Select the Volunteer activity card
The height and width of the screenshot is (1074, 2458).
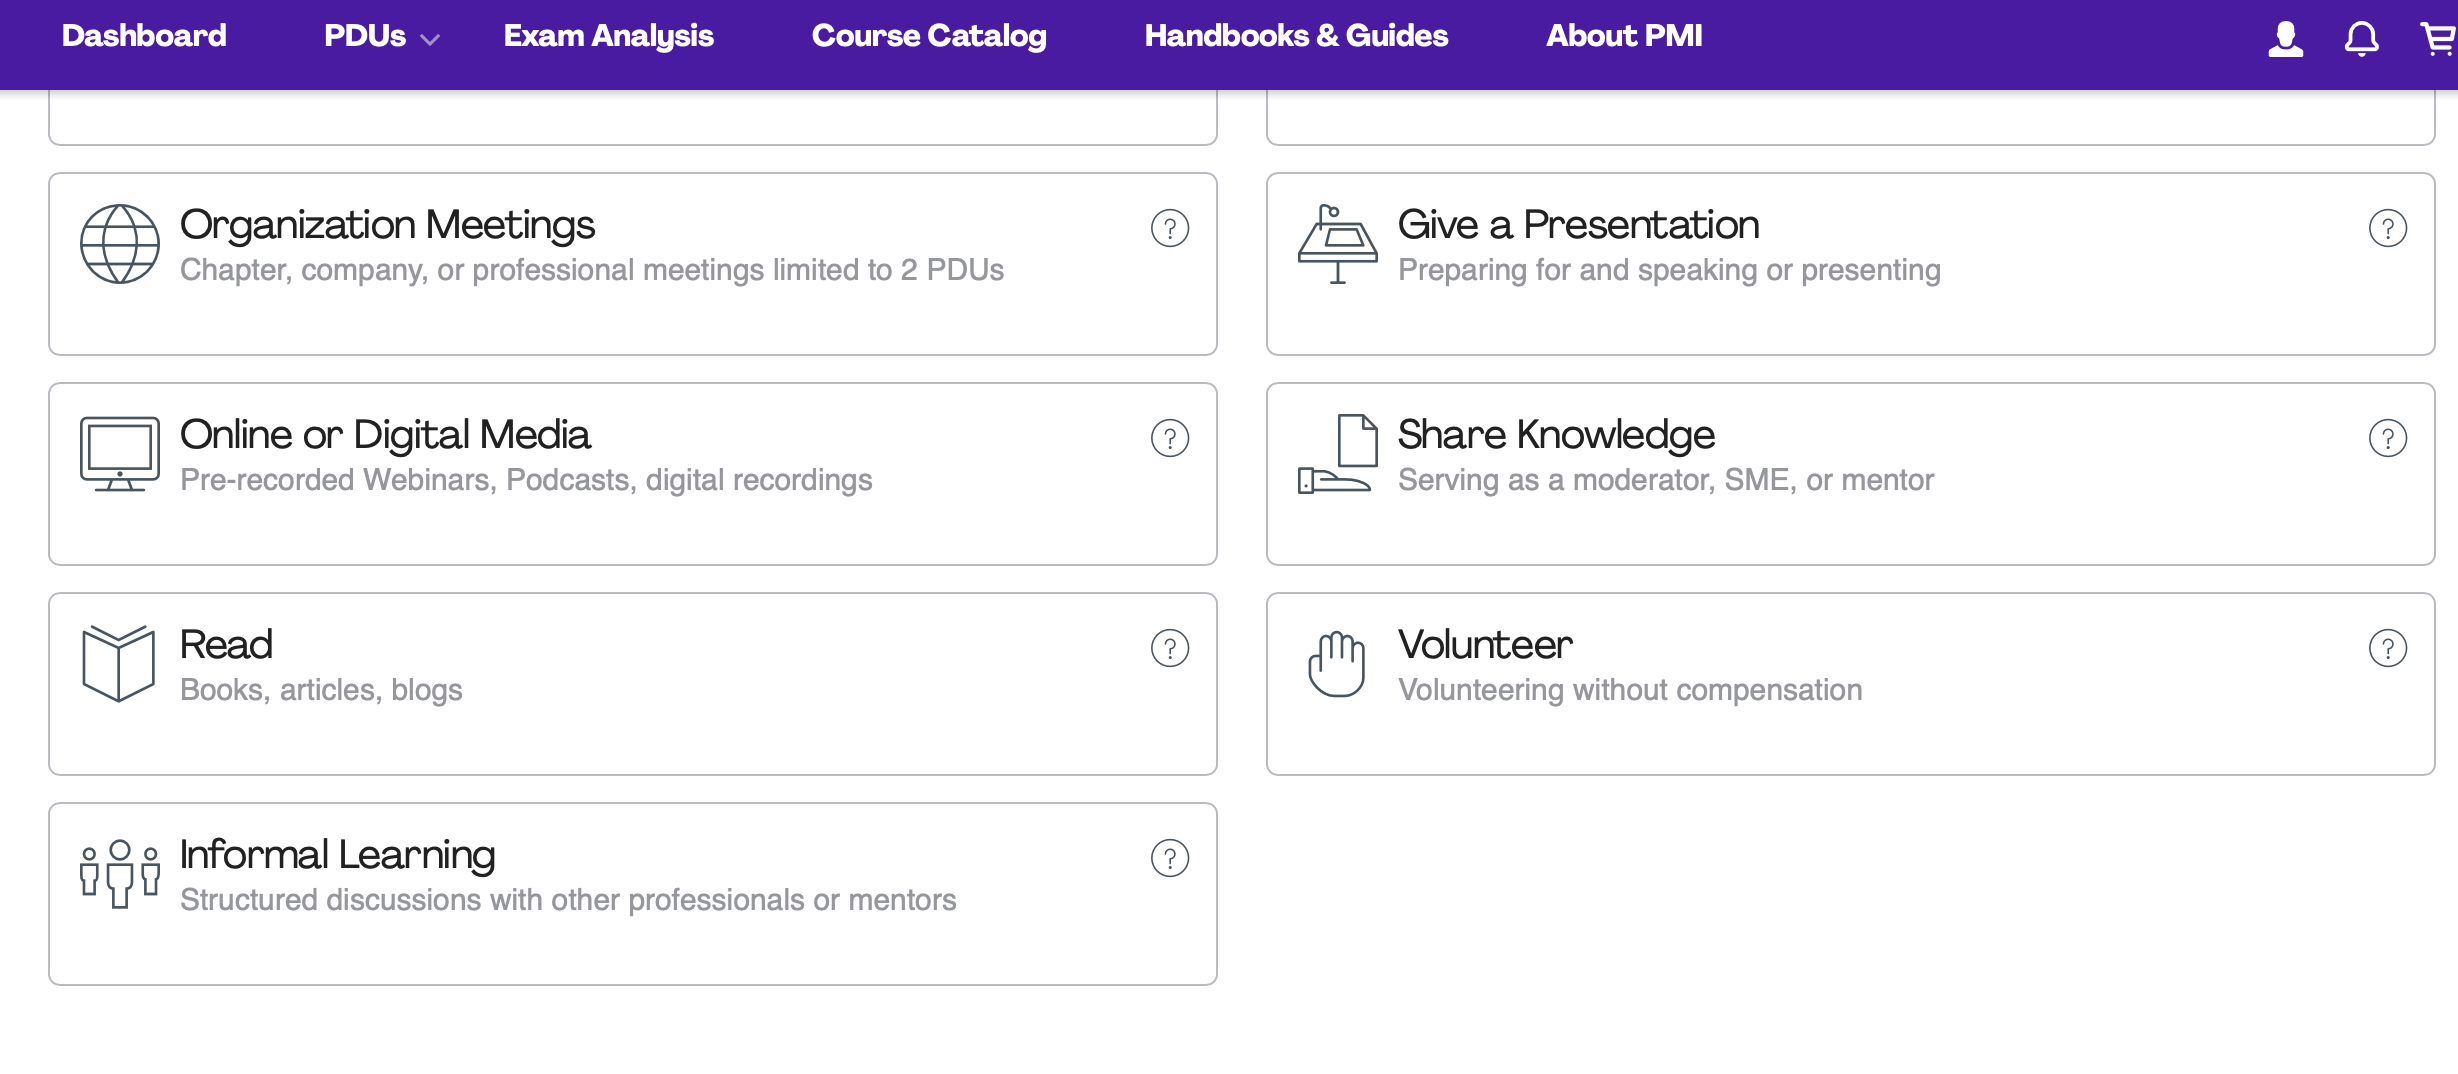pyautogui.click(x=1850, y=684)
